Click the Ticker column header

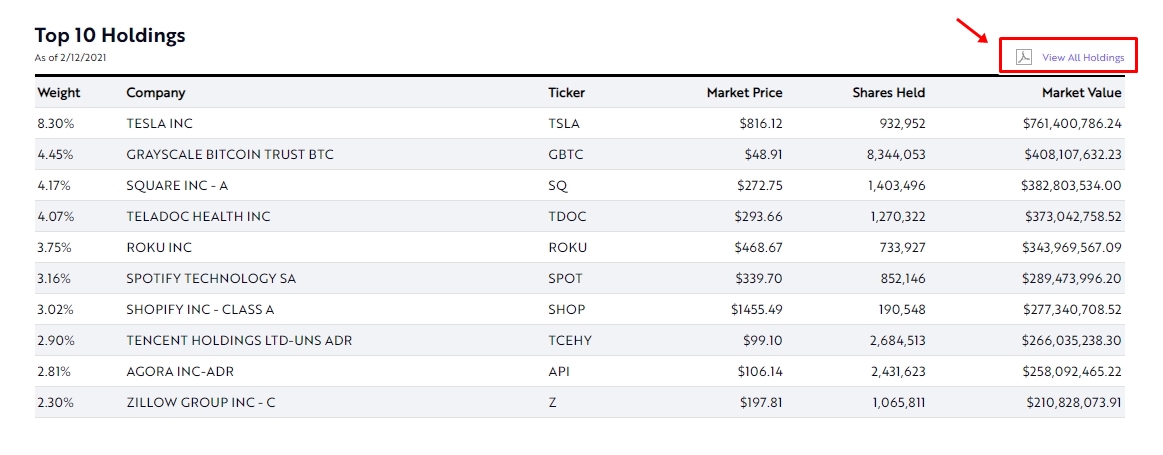click(566, 93)
